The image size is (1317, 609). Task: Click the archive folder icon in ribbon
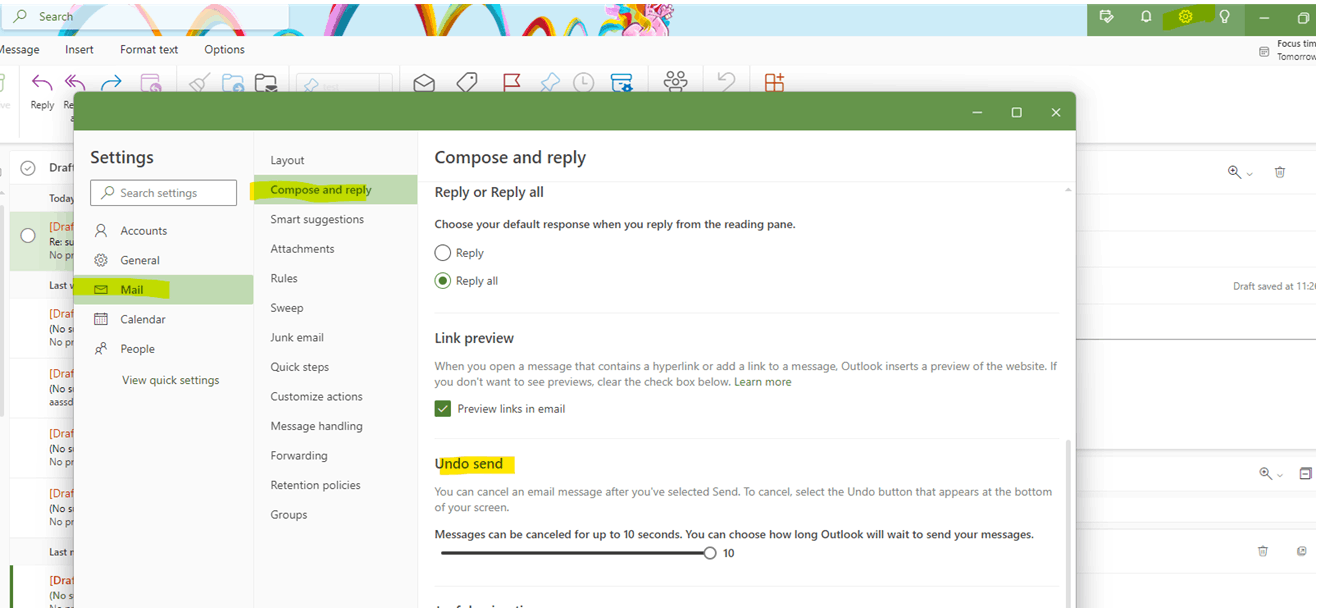(x=265, y=83)
